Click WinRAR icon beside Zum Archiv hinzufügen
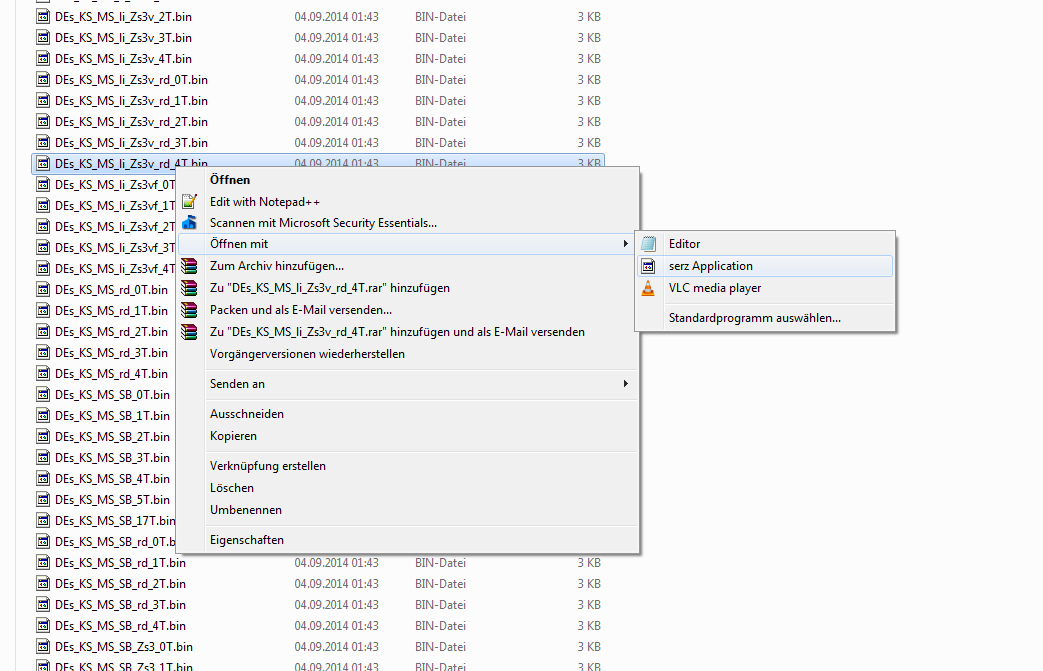This screenshot has width=1043, height=671. point(190,266)
